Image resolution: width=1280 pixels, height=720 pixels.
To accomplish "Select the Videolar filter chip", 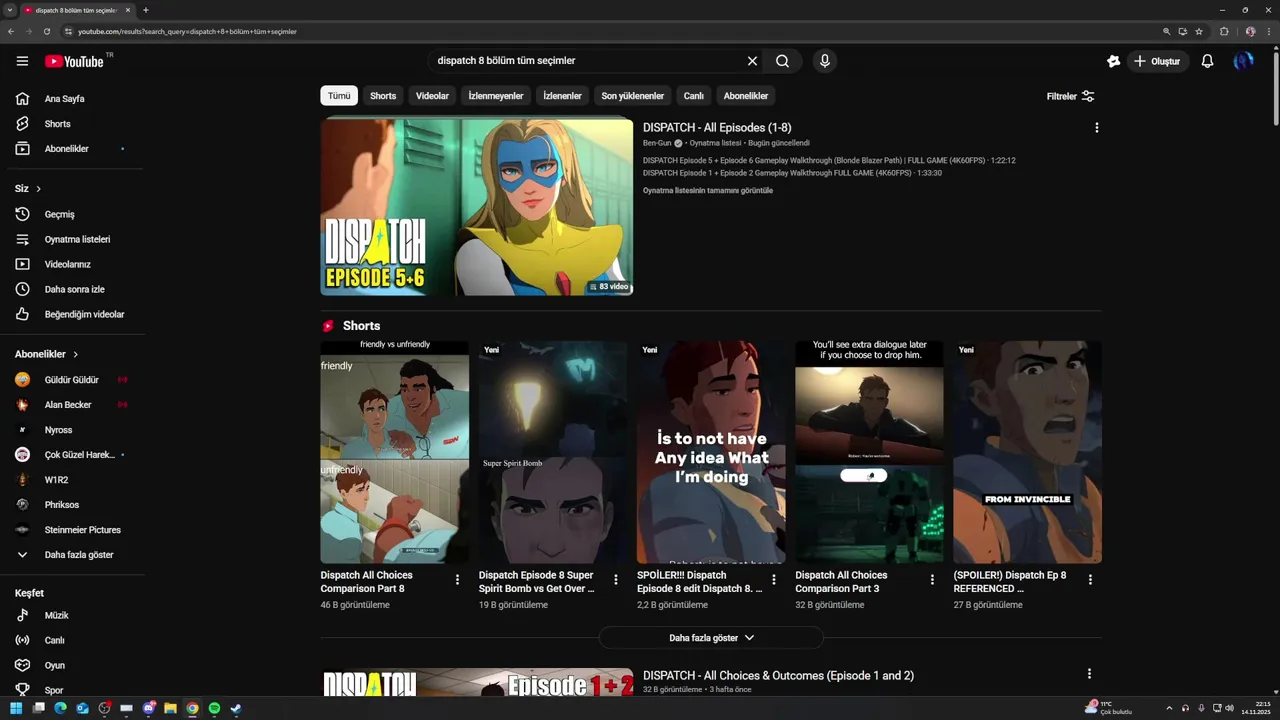I will click(x=432, y=96).
